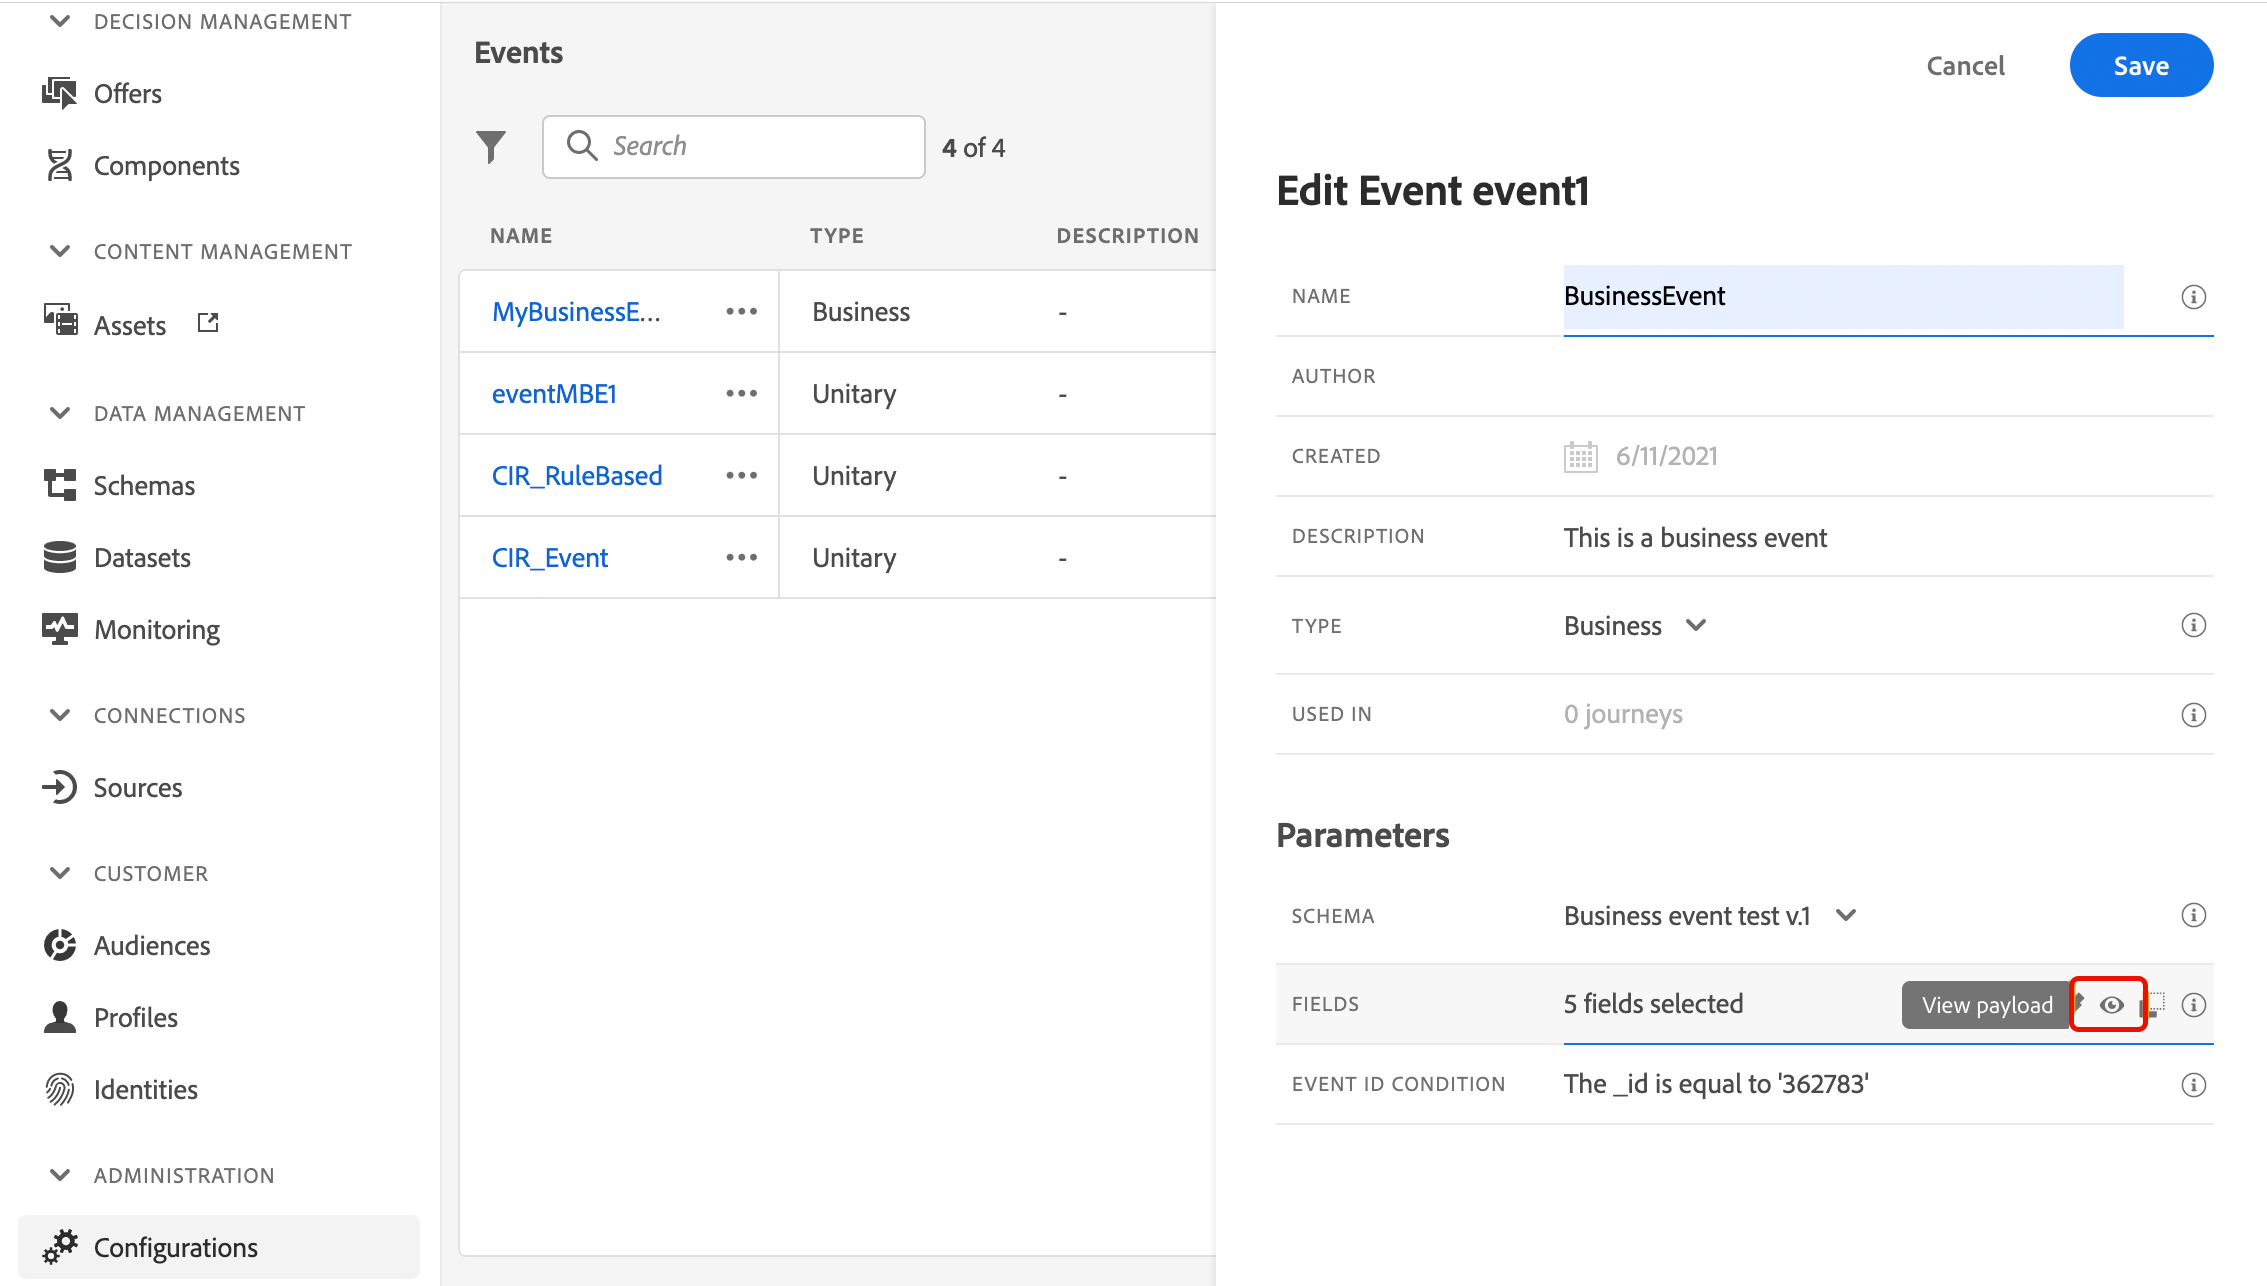Open the more options menu for MyBusinessE... row
The height and width of the screenshot is (1286, 2267).
click(741, 312)
